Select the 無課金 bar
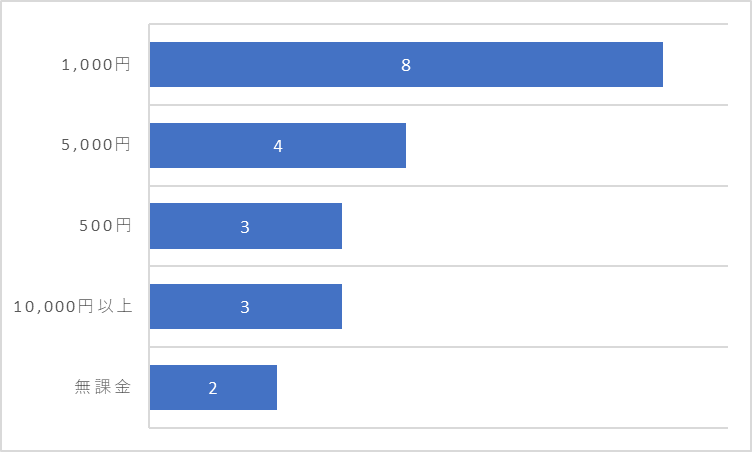 pyautogui.click(x=213, y=387)
